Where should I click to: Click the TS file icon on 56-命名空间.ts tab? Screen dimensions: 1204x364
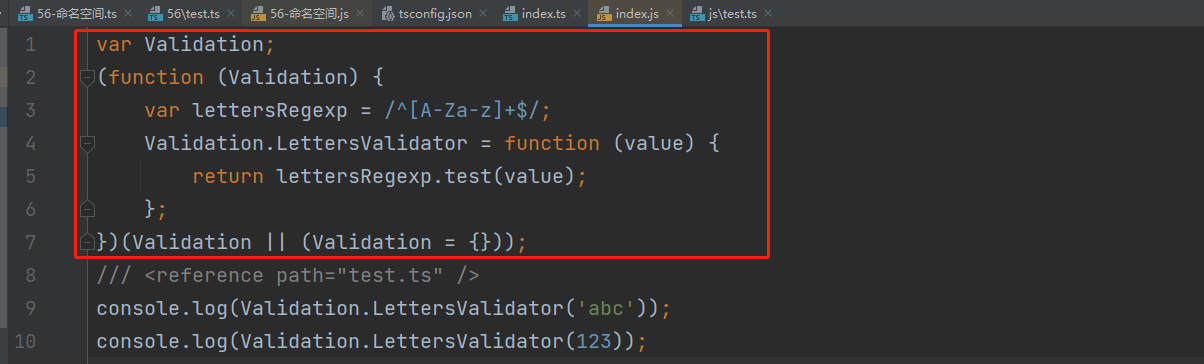pos(24,14)
